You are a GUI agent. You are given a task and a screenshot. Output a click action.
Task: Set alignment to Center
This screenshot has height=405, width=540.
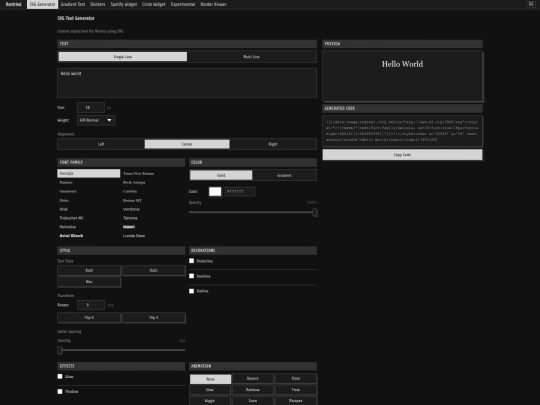pyautogui.click(x=187, y=144)
